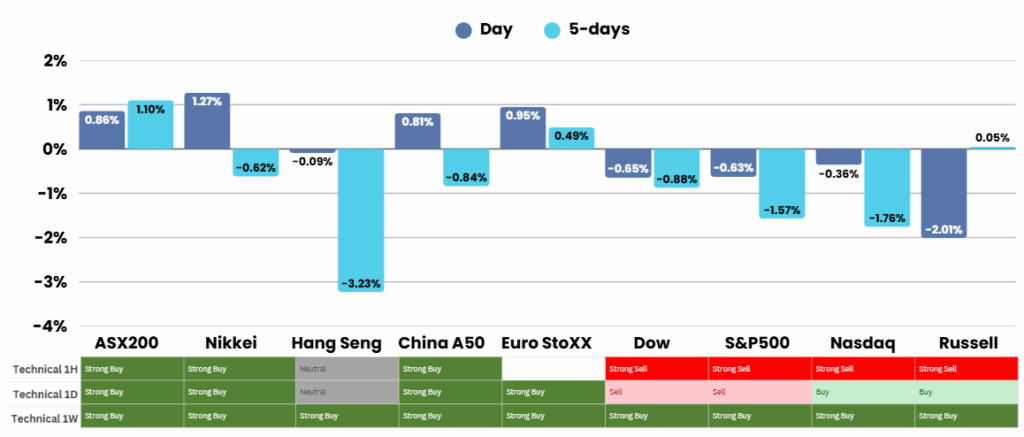The height and width of the screenshot is (437, 1024).
Task: Select the Technical 1H row label
Action: point(41,369)
